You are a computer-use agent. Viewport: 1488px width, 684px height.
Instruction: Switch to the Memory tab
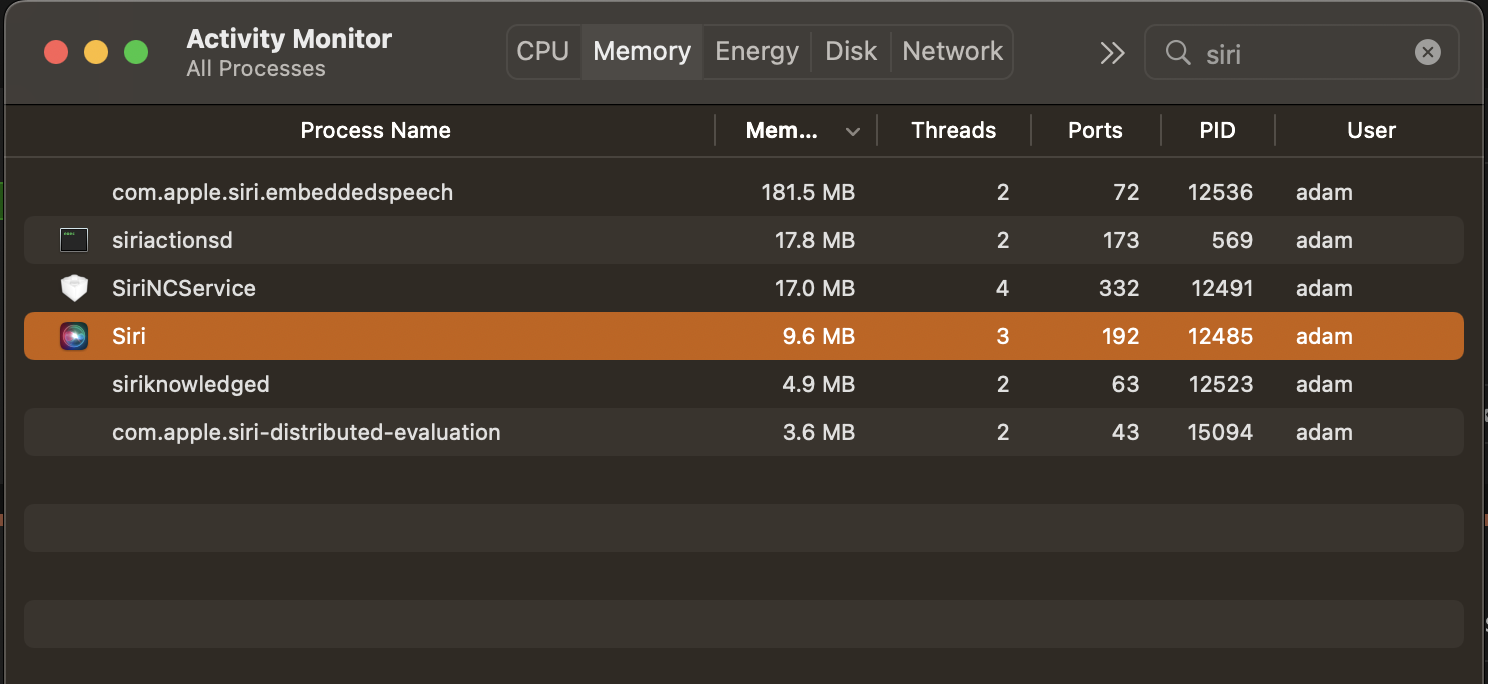(642, 51)
